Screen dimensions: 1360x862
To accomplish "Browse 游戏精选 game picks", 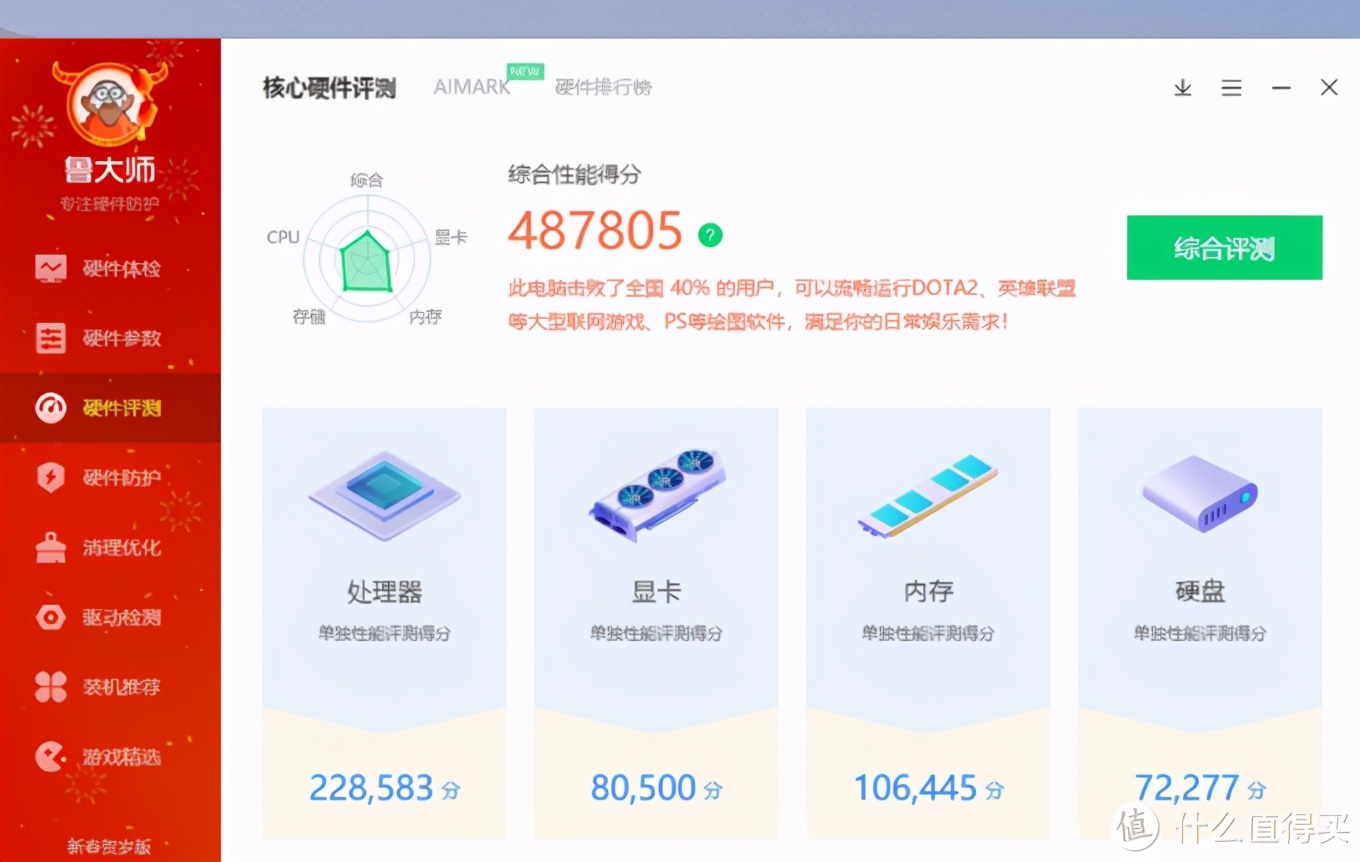I will tap(110, 757).
